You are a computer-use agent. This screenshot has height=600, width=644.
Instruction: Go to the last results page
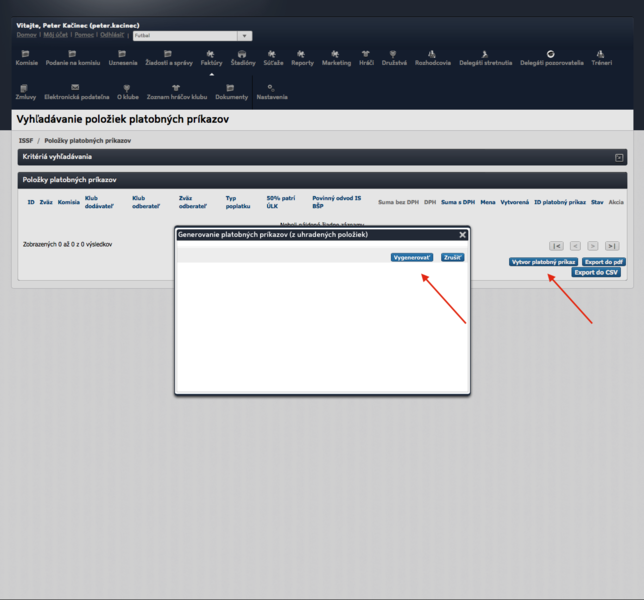(611, 245)
